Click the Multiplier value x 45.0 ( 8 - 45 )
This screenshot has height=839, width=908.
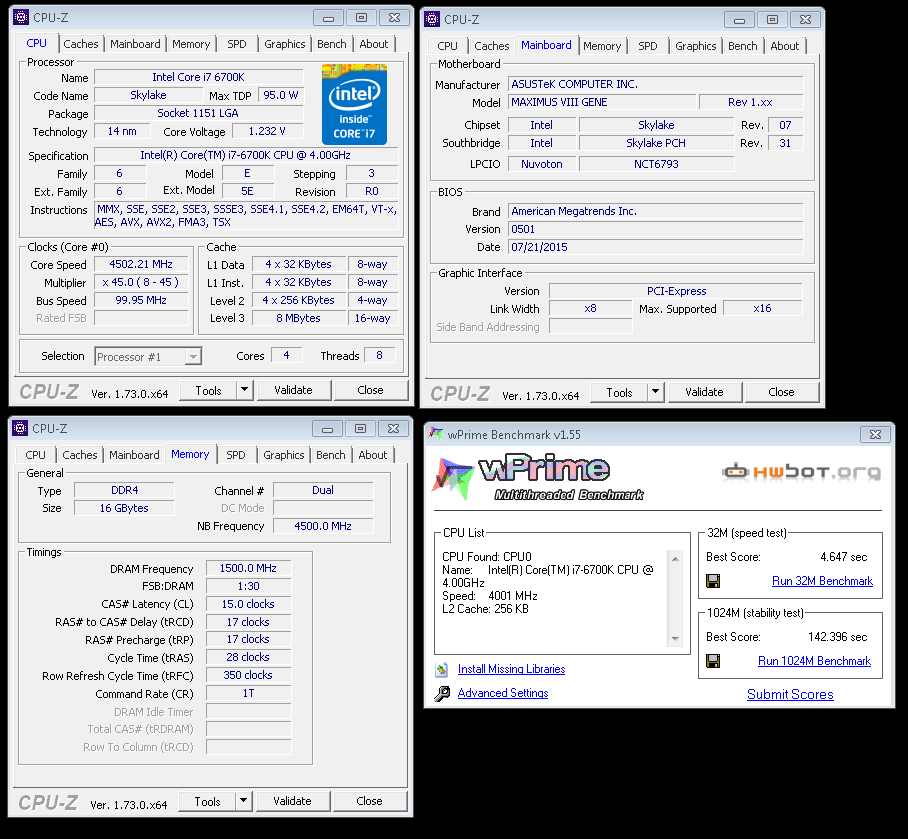(141, 283)
